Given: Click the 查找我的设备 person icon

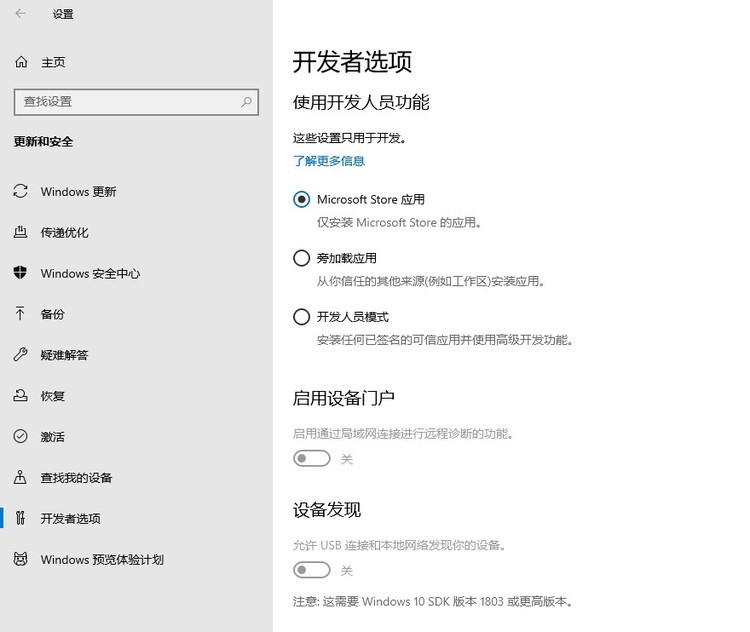Looking at the screenshot, I should [20, 477].
